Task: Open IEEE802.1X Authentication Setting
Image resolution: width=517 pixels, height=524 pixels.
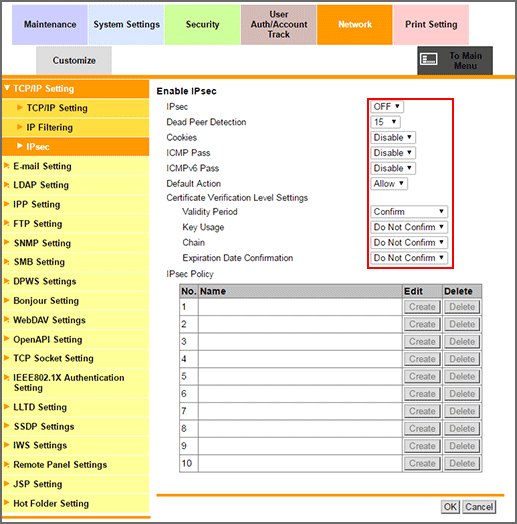Action: pyautogui.click(x=76, y=383)
